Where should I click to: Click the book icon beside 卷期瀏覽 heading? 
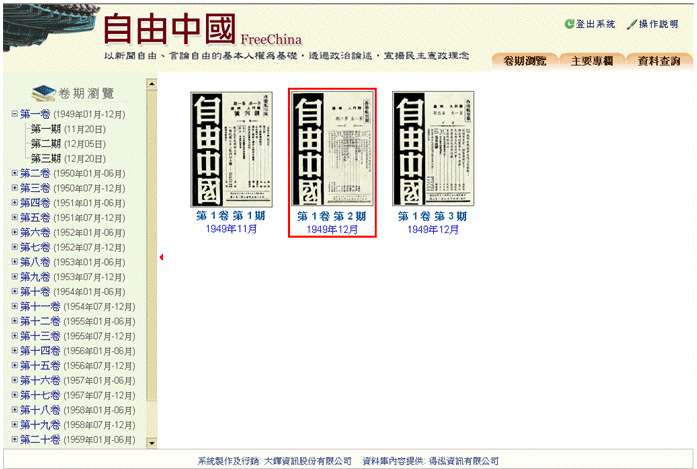[x=43, y=93]
